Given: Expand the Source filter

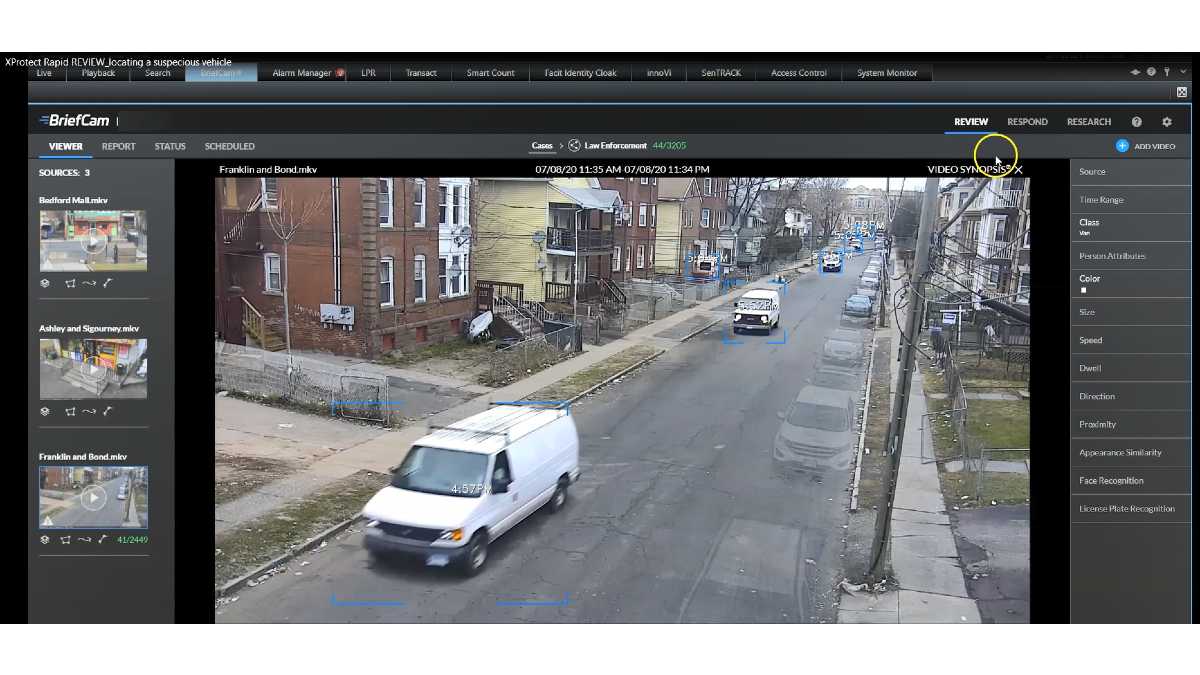Looking at the screenshot, I should coord(1131,171).
